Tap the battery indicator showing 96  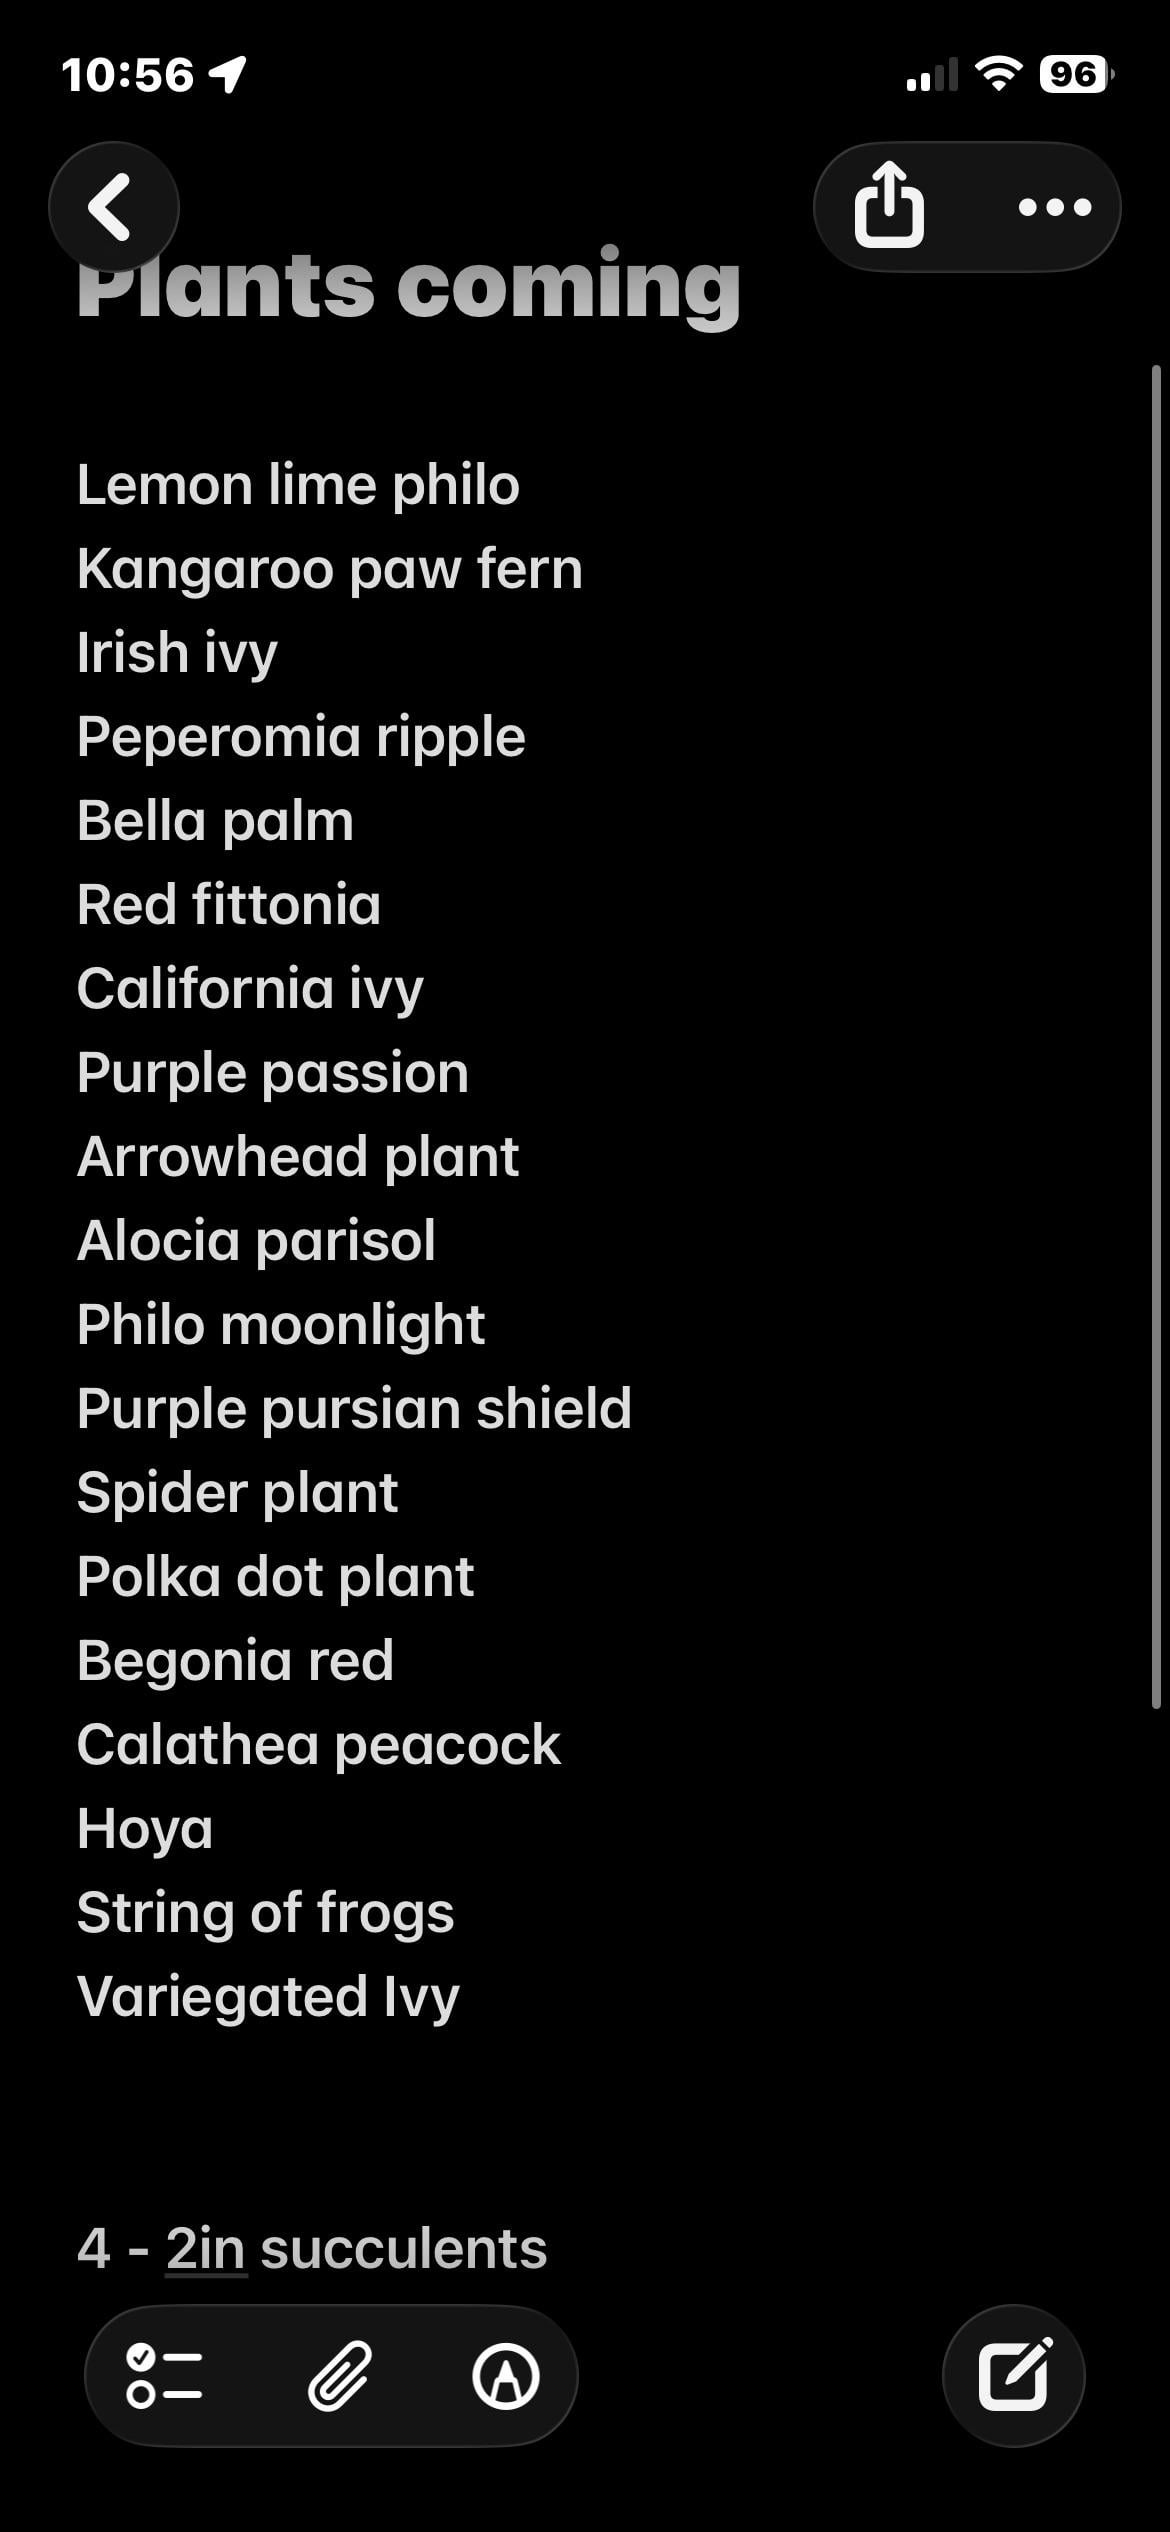tap(1076, 74)
